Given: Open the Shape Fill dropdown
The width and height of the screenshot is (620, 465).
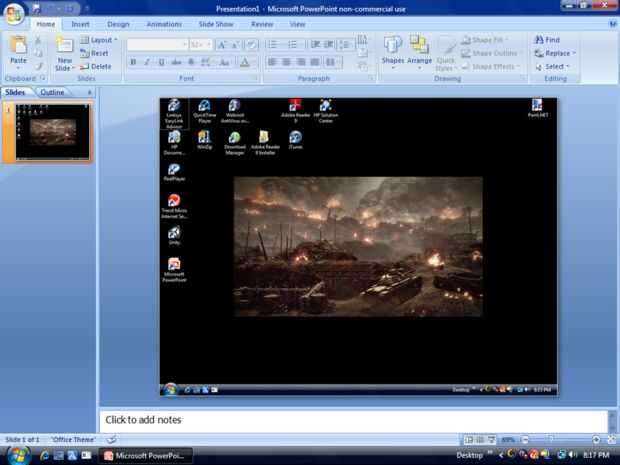Looking at the screenshot, I should tap(485, 40).
